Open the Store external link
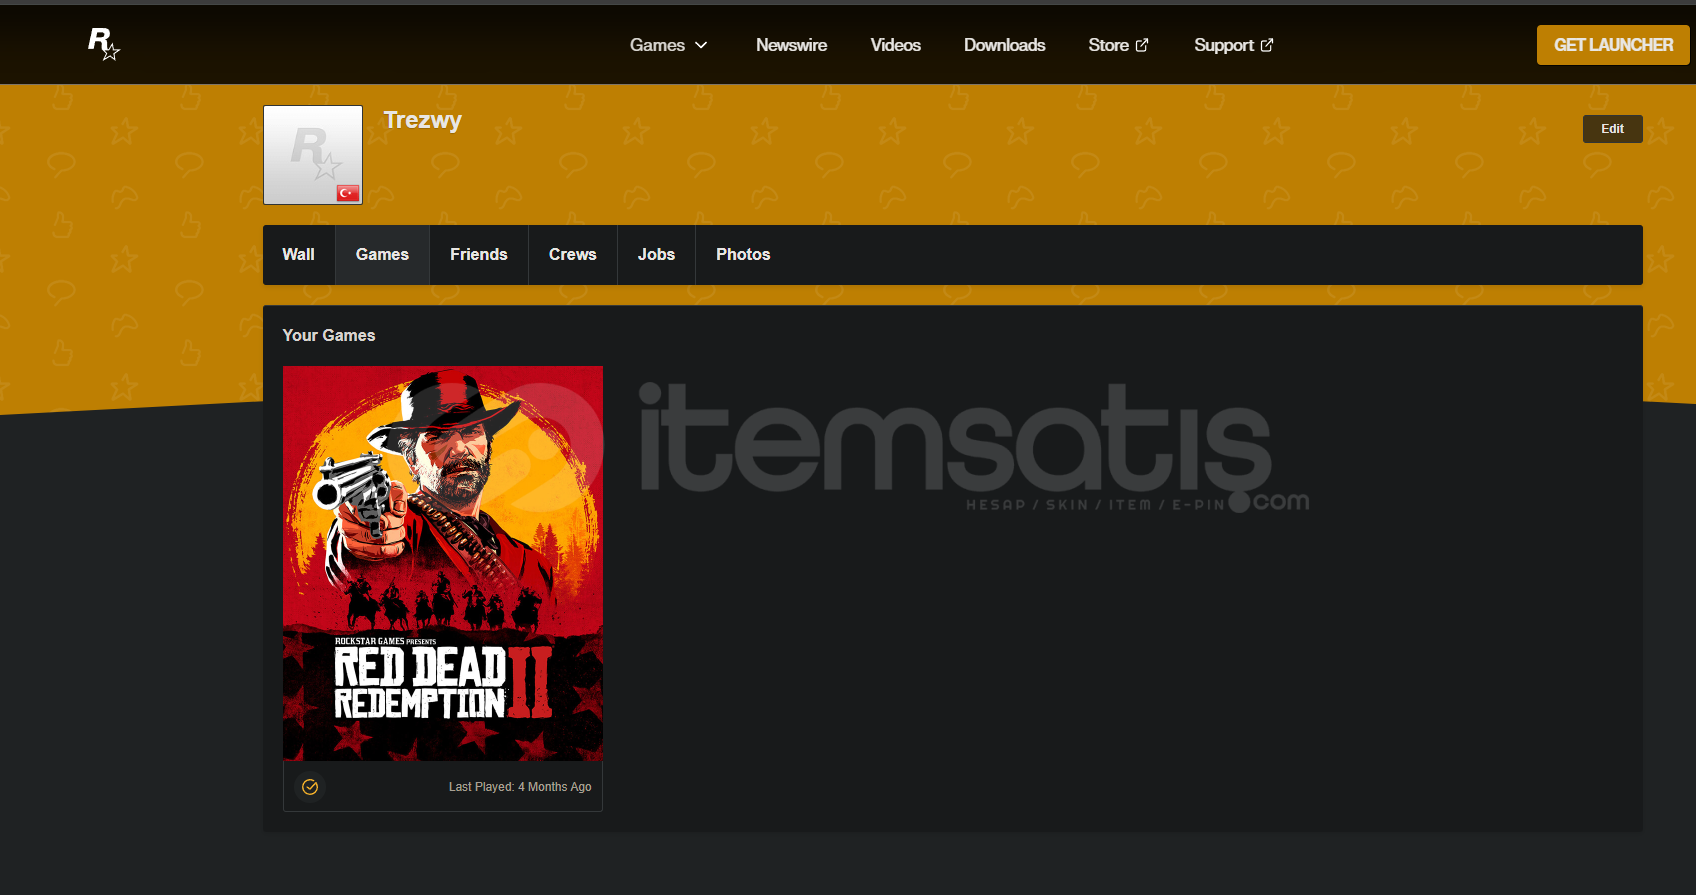1696x895 pixels. pos(1118,45)
